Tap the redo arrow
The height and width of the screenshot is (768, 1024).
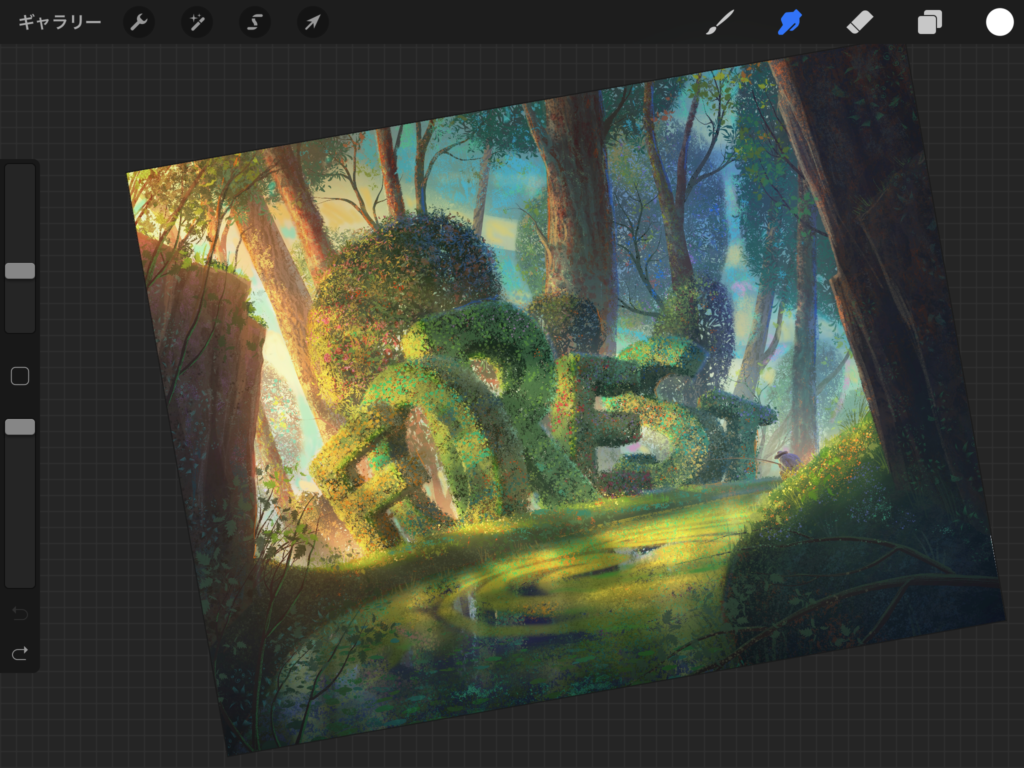pos(20,653)
